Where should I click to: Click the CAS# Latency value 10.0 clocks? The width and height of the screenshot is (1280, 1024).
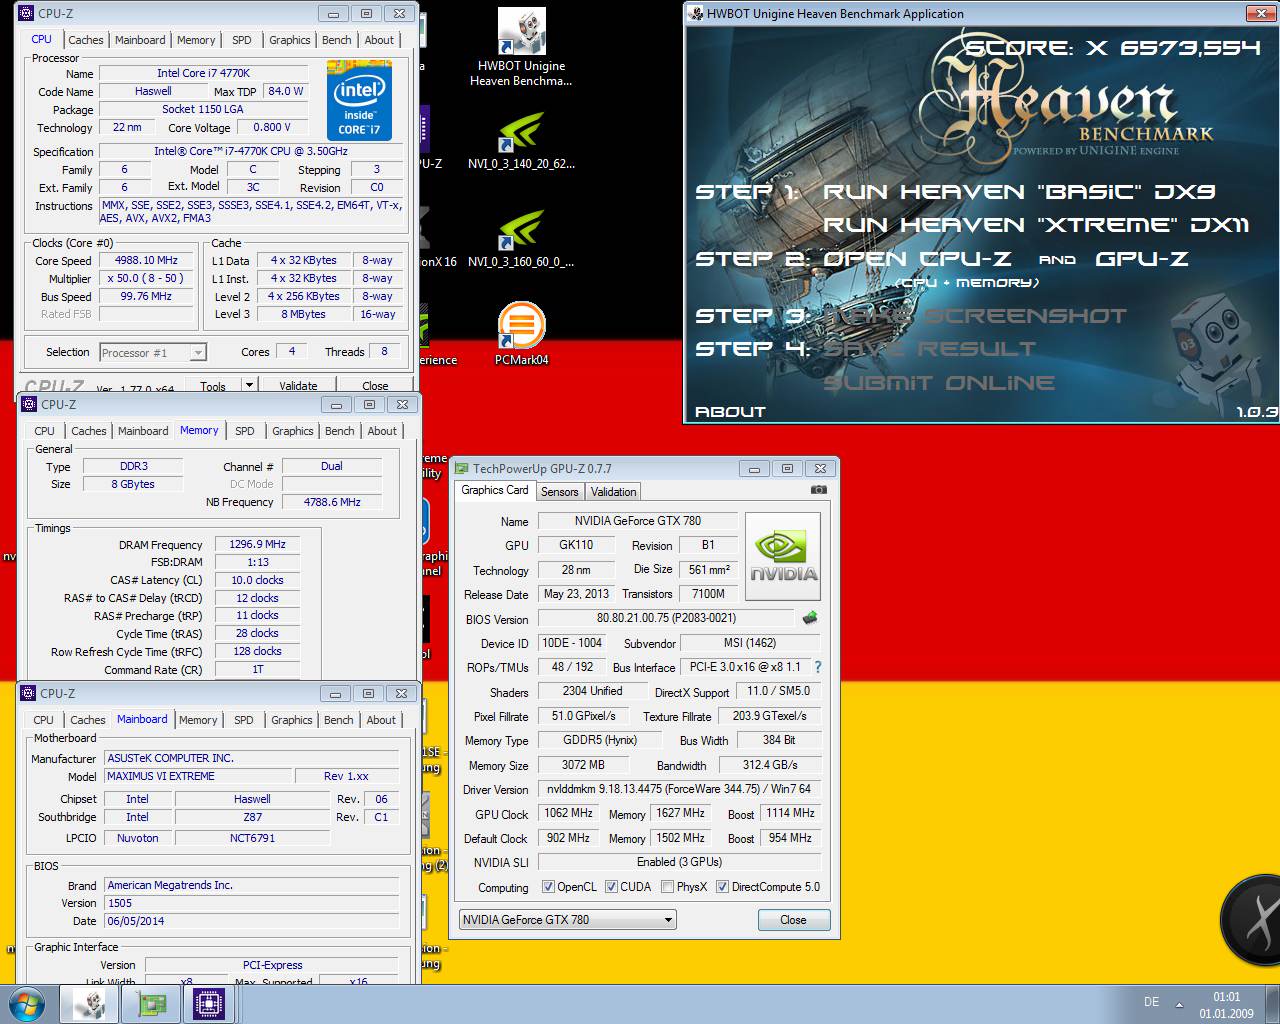pyautogui.click(x=257, y=580)
